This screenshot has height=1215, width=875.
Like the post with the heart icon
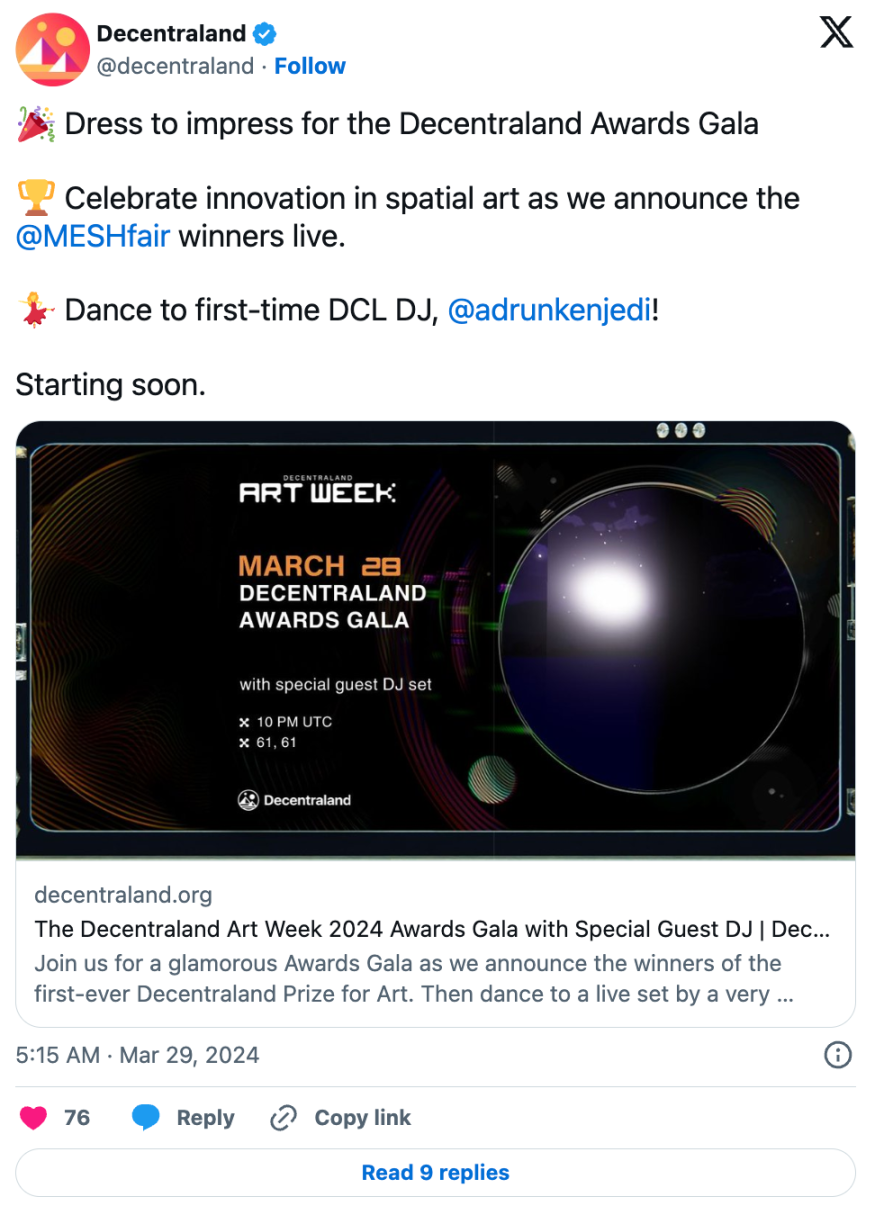(x=34, y=1118)
